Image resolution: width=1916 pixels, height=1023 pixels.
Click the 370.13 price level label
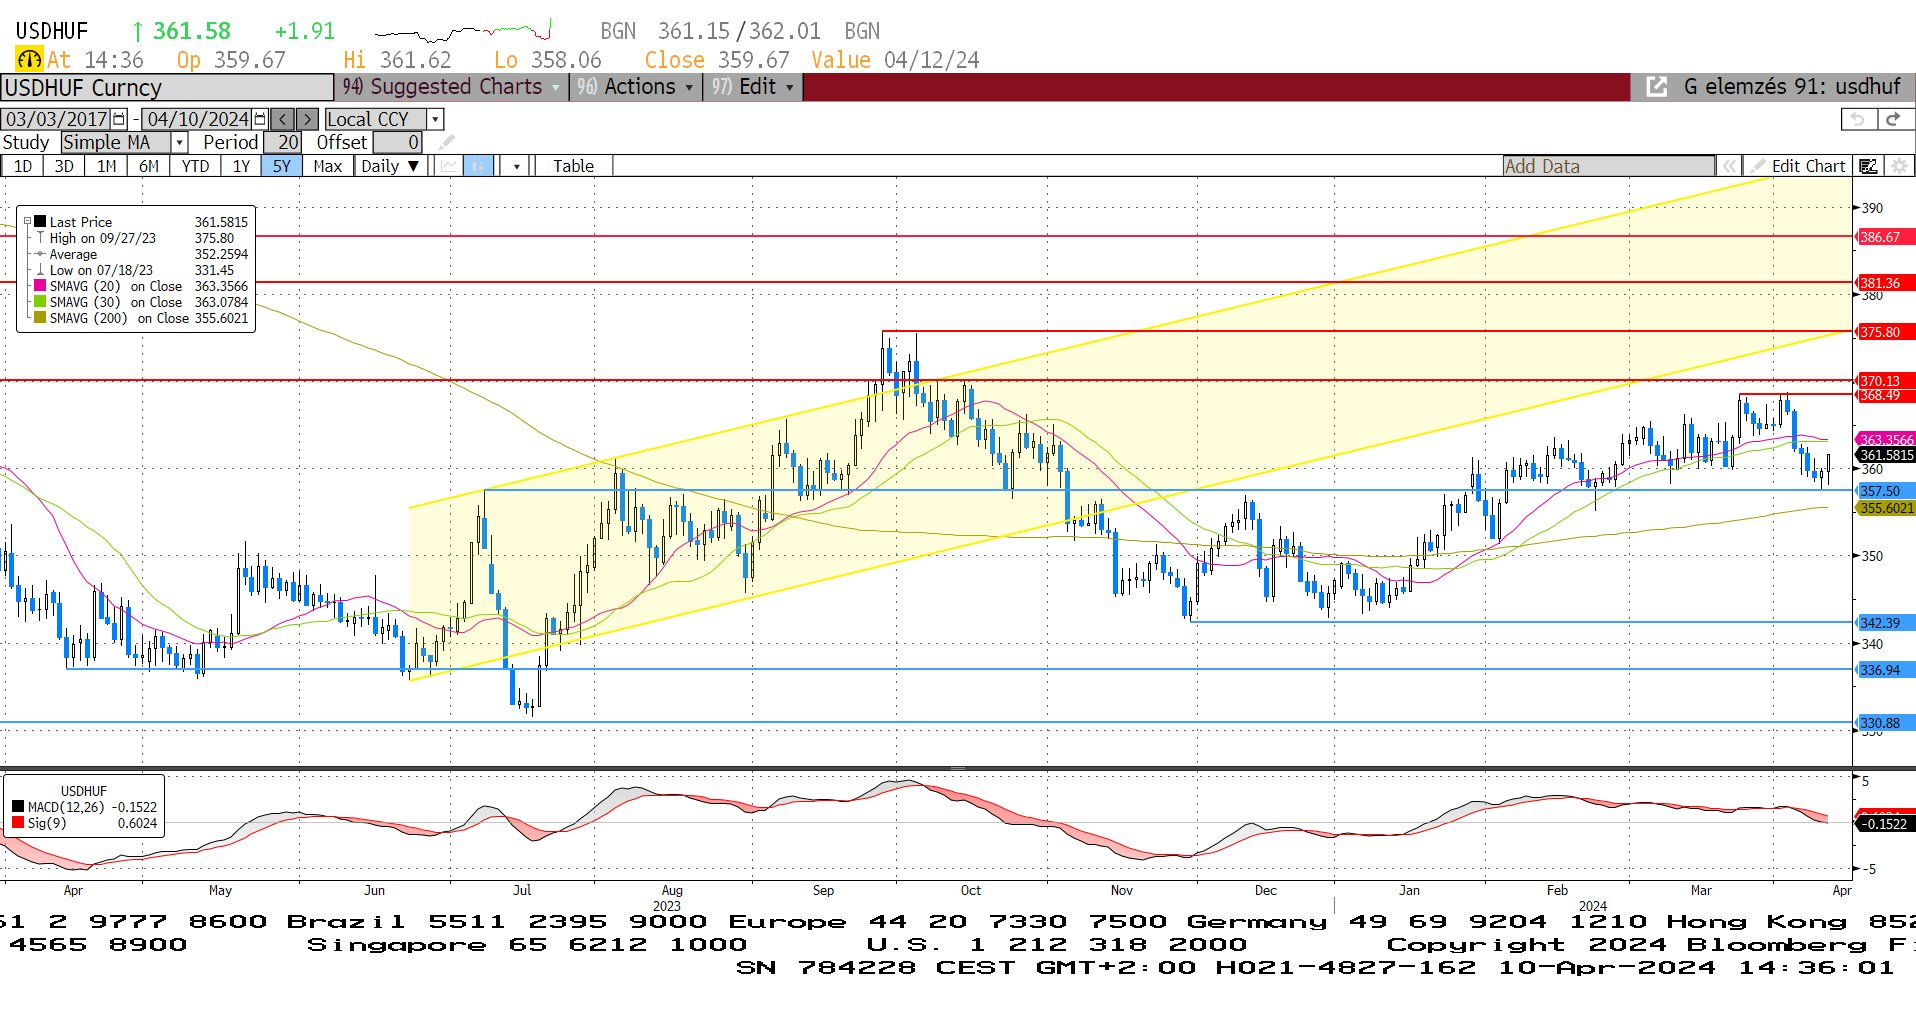[1884, 380]
